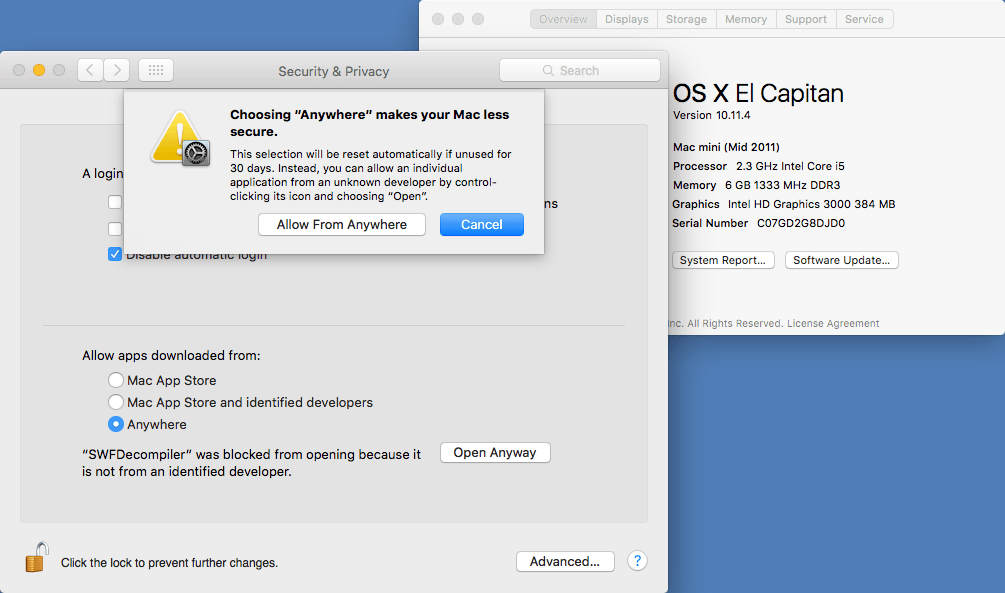Viewport: 1005px width, 593px height.
Task: Check the Disable automatic login checkbox
Action: tap(115, 254)
